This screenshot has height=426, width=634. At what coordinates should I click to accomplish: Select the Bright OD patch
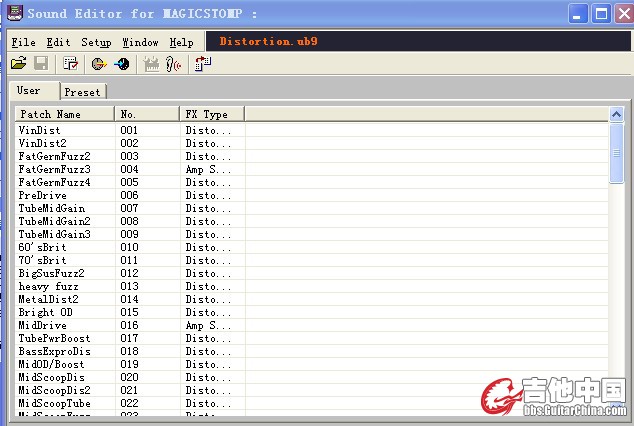pyautogui.click(x=46, y=312)
